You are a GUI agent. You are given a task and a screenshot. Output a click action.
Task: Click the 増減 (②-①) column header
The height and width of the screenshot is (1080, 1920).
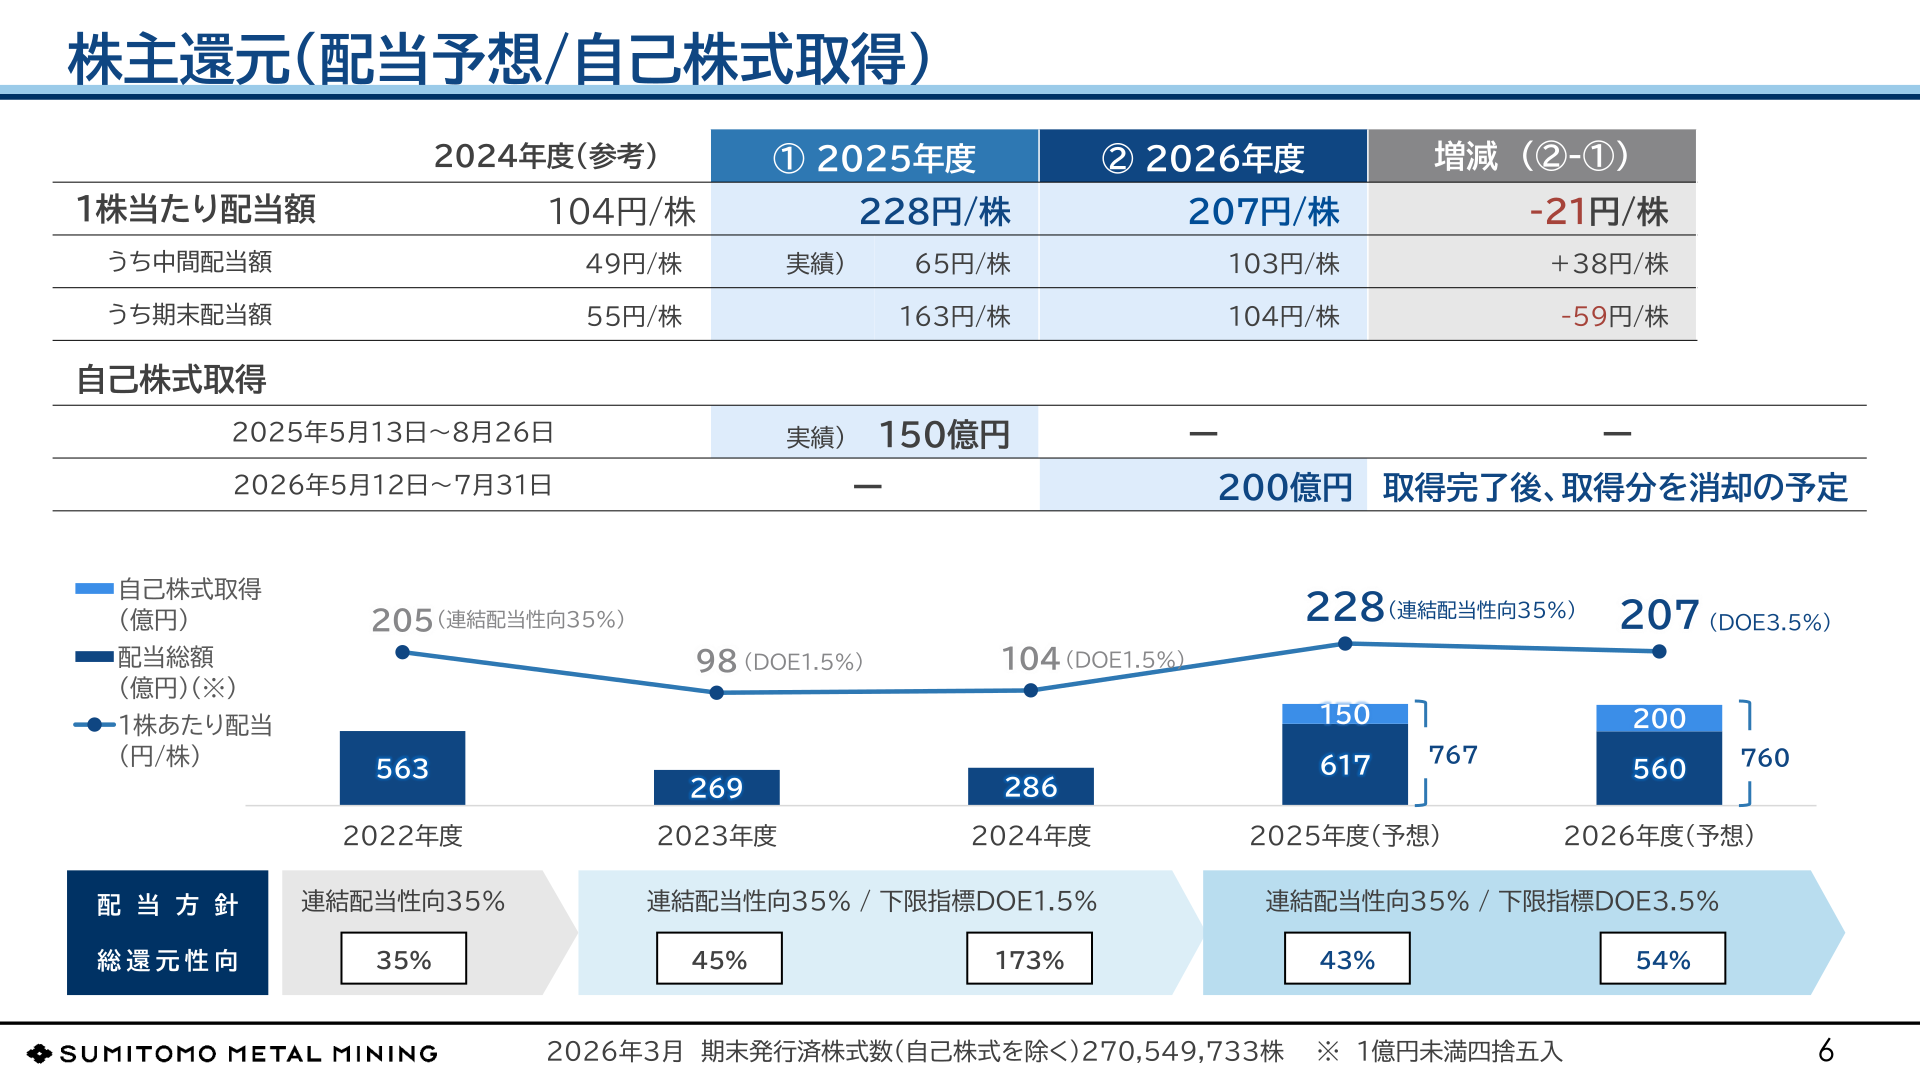pyautogui.click(x=1532, y=157)
